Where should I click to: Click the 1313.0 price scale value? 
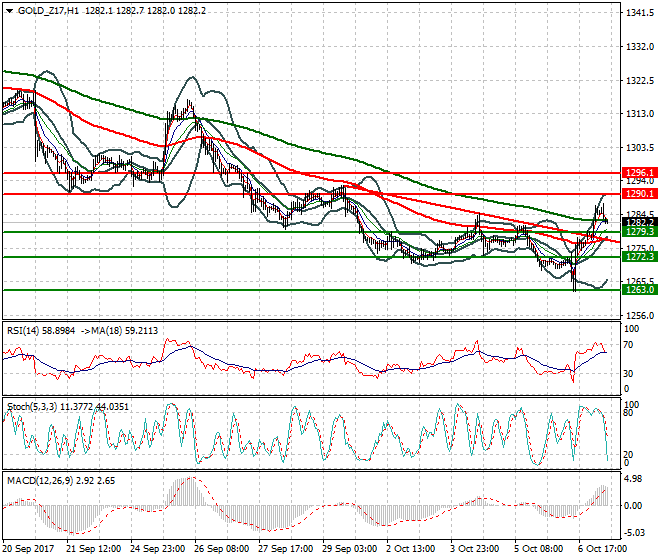pos(640,114)
